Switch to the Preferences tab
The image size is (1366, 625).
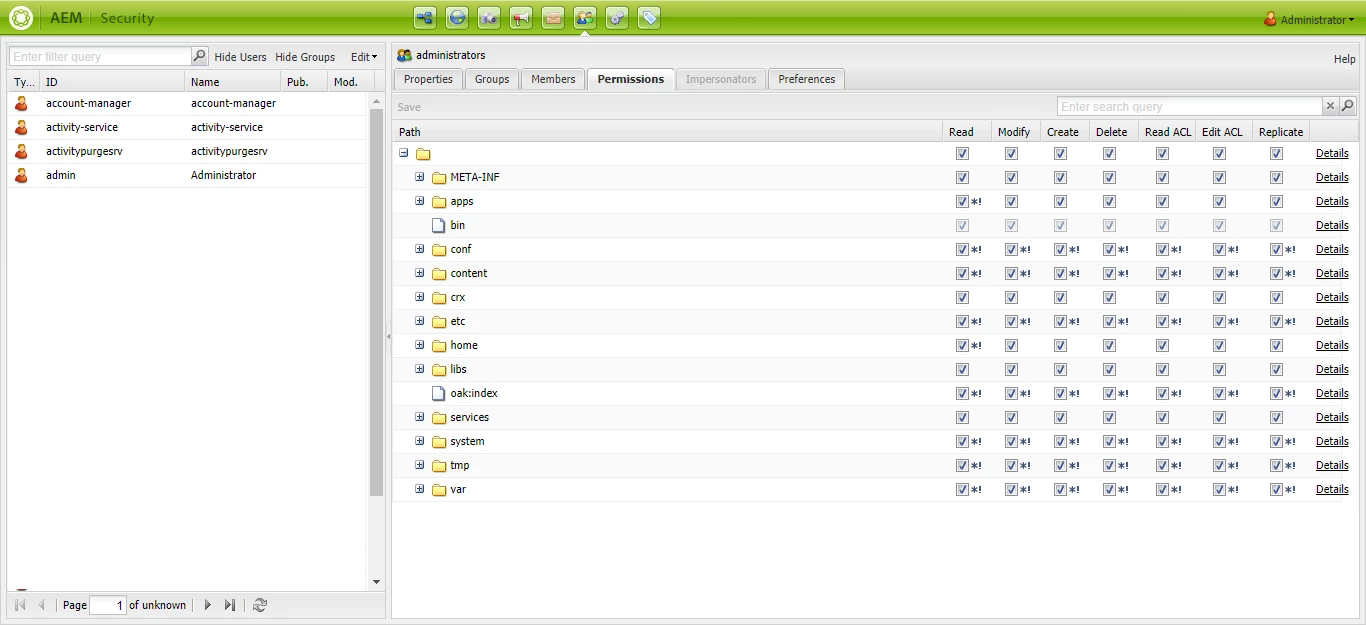807,79
